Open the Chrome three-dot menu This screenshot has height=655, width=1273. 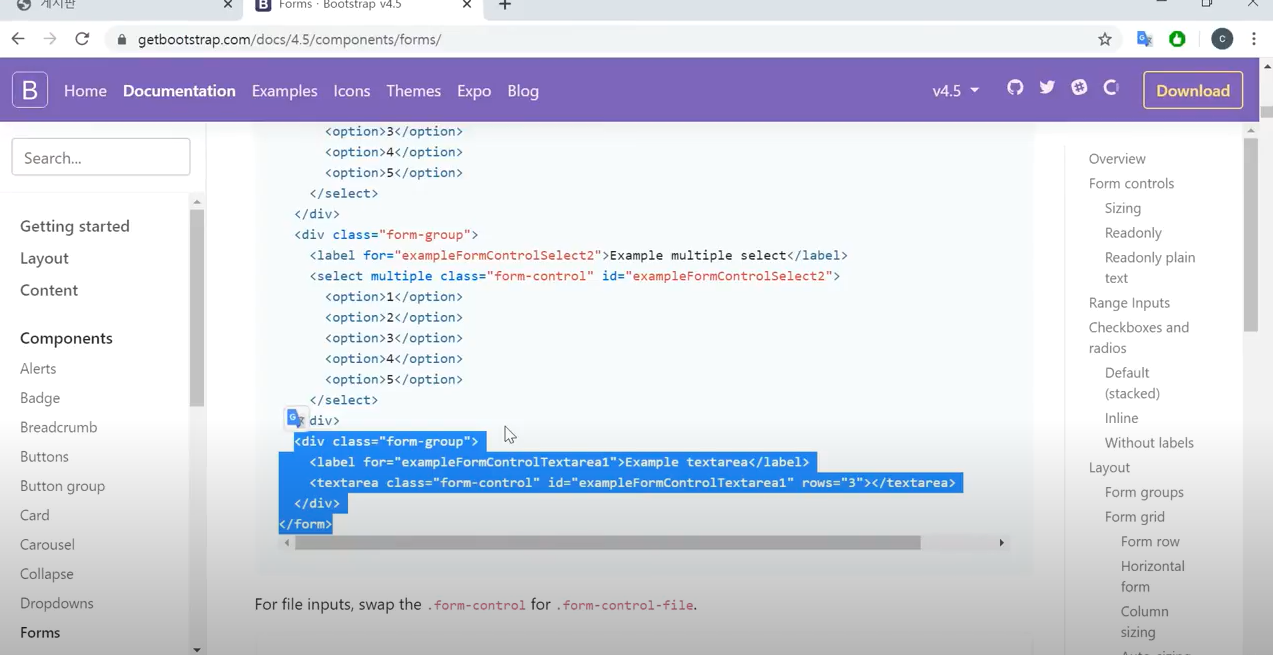click(x=1254, y=39)
